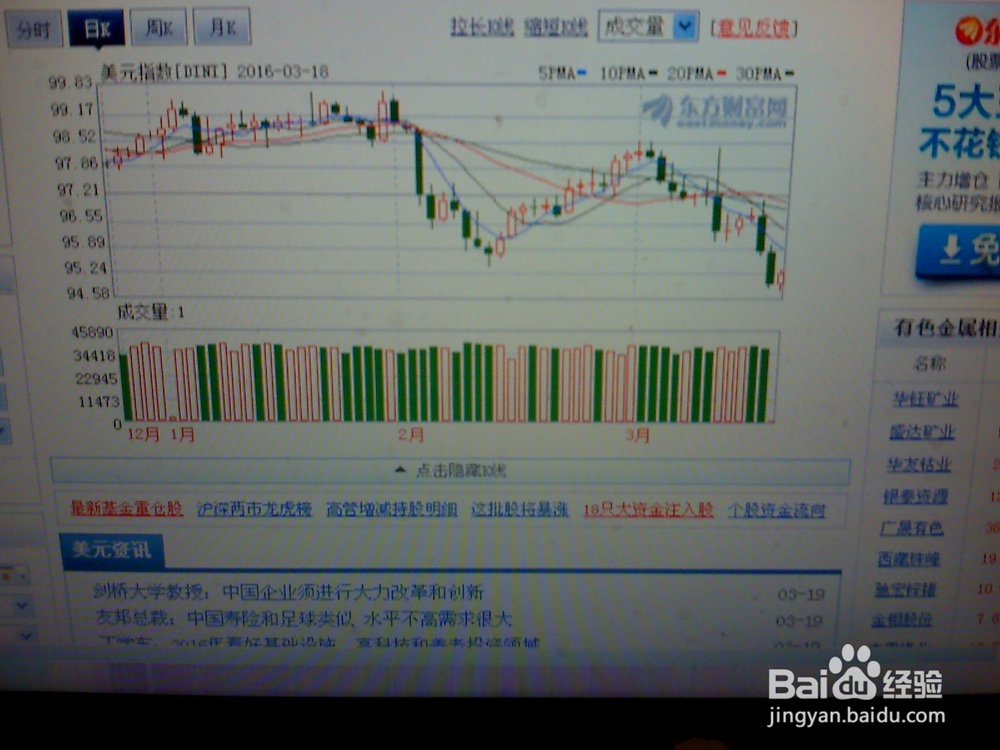Open the 周K weekly chart tab
This screenshot has width=1000, height=750.
(159, 28)
